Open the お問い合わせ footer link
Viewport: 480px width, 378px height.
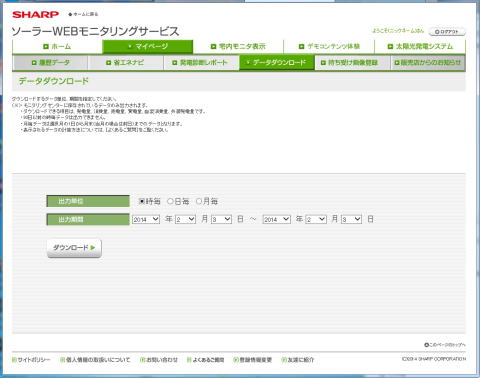(x=159, y=360)
